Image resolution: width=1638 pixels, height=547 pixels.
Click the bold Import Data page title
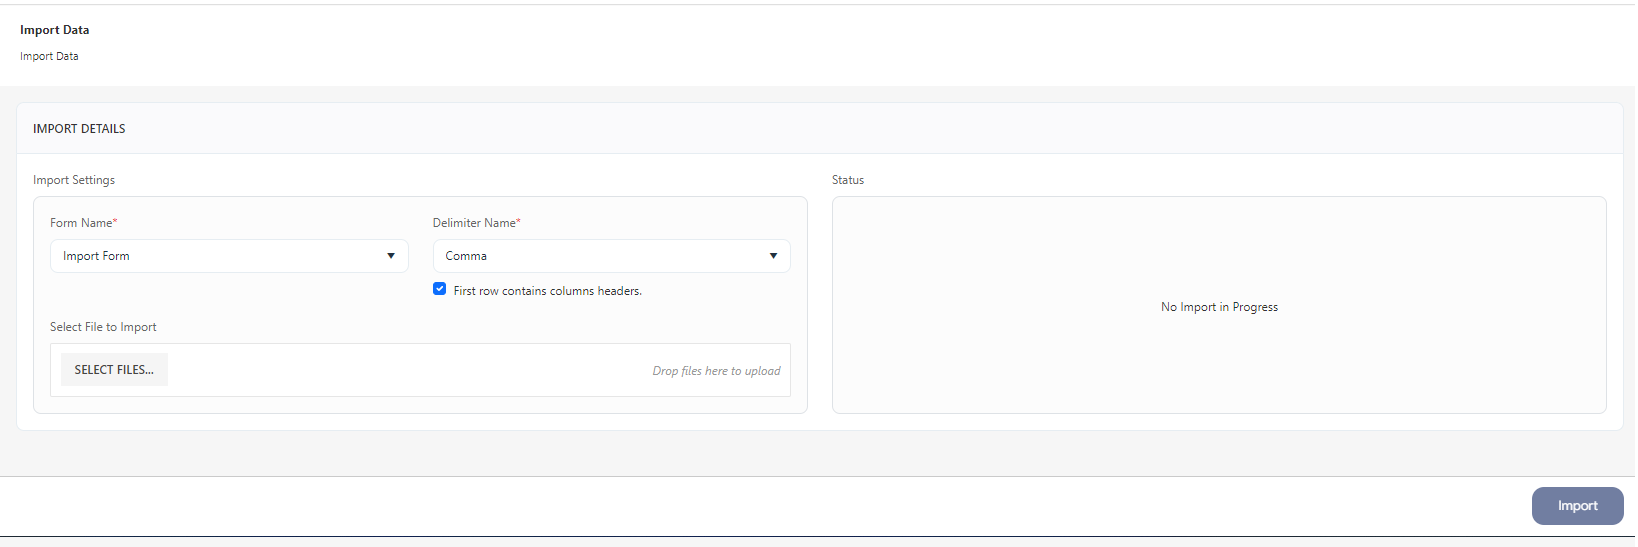click(x=55, y=30)
